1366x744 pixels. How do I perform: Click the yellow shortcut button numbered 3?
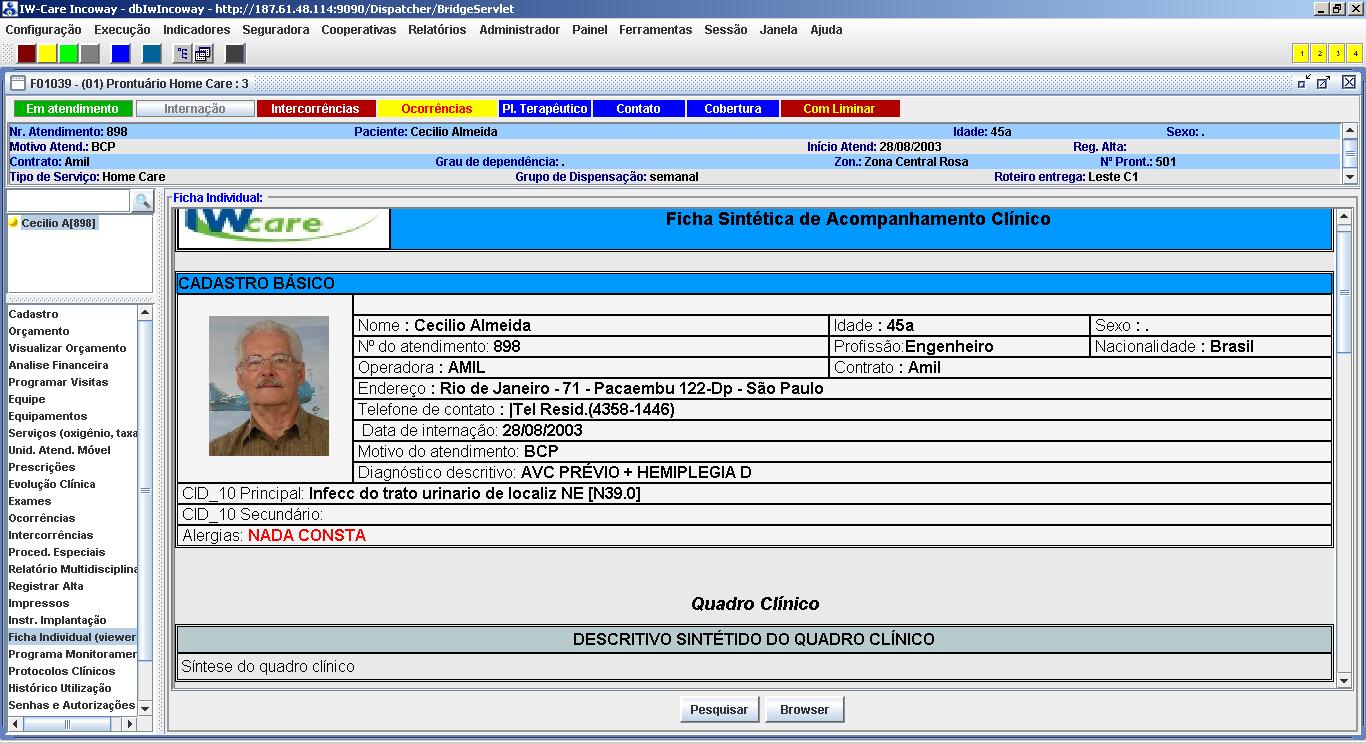(x=1337, y=54)
